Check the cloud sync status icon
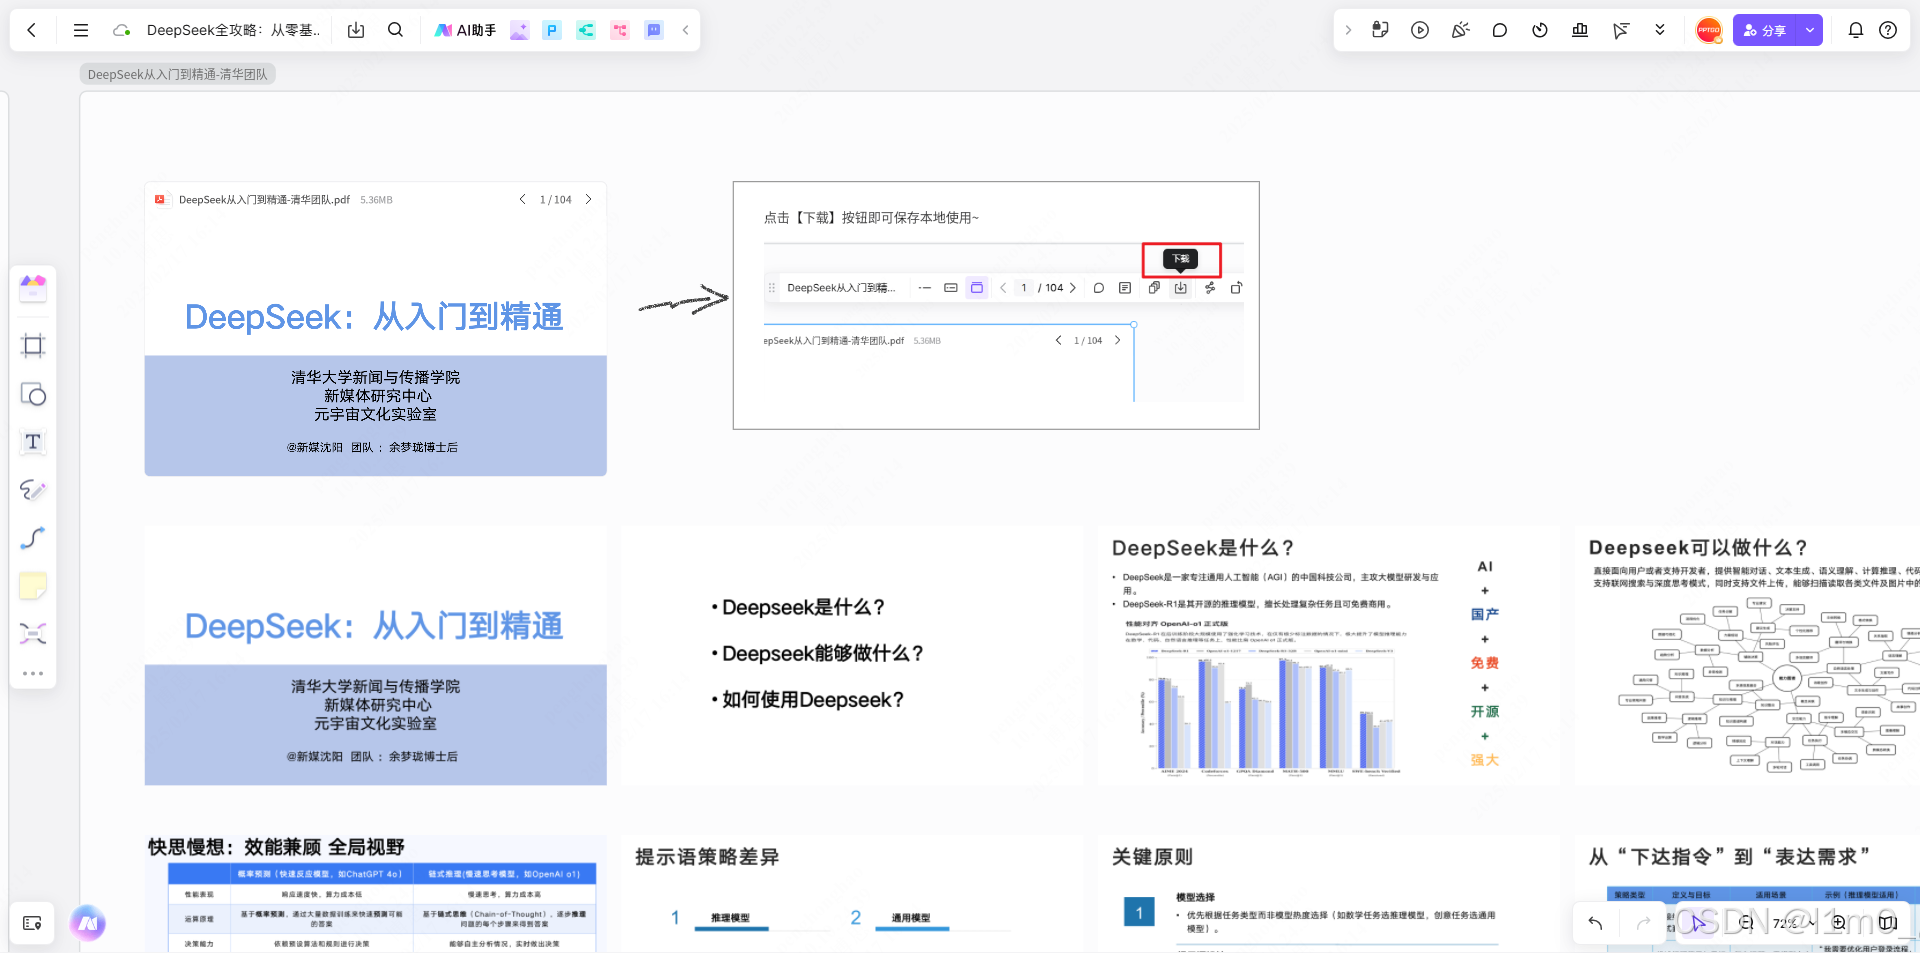The width and height of the screenshot is (1920, 953). [x=122, y=30]
